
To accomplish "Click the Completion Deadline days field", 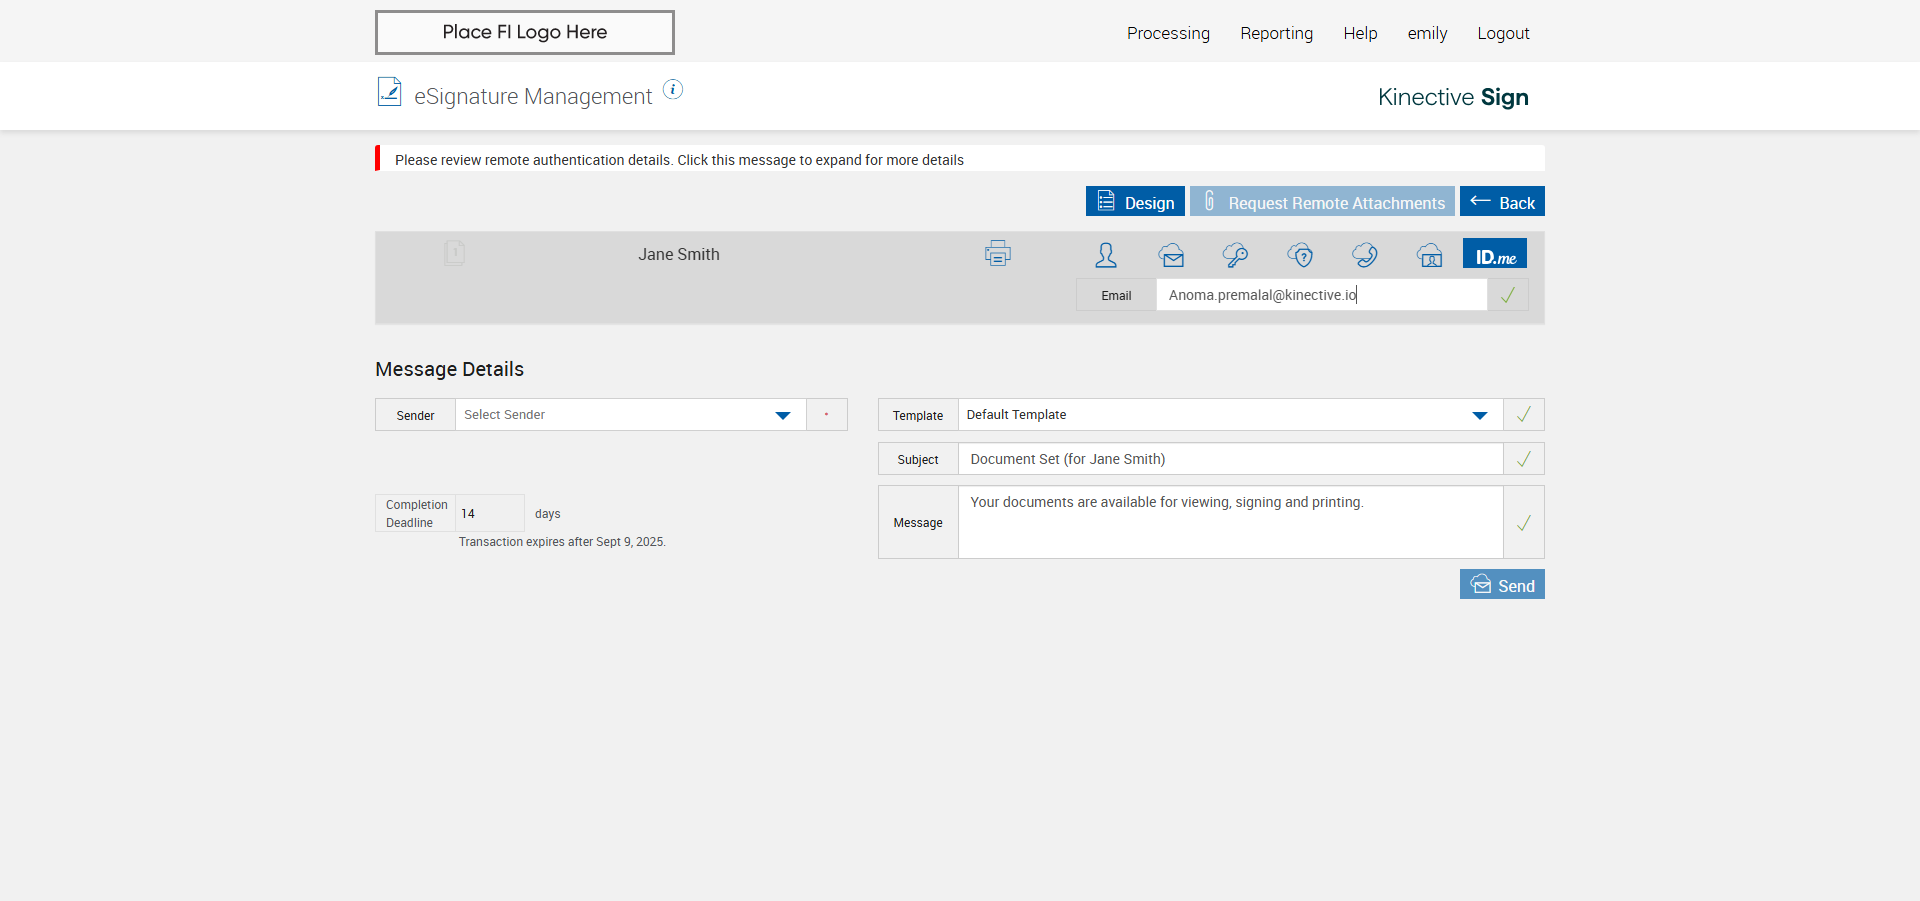I will tap(489, 513).
